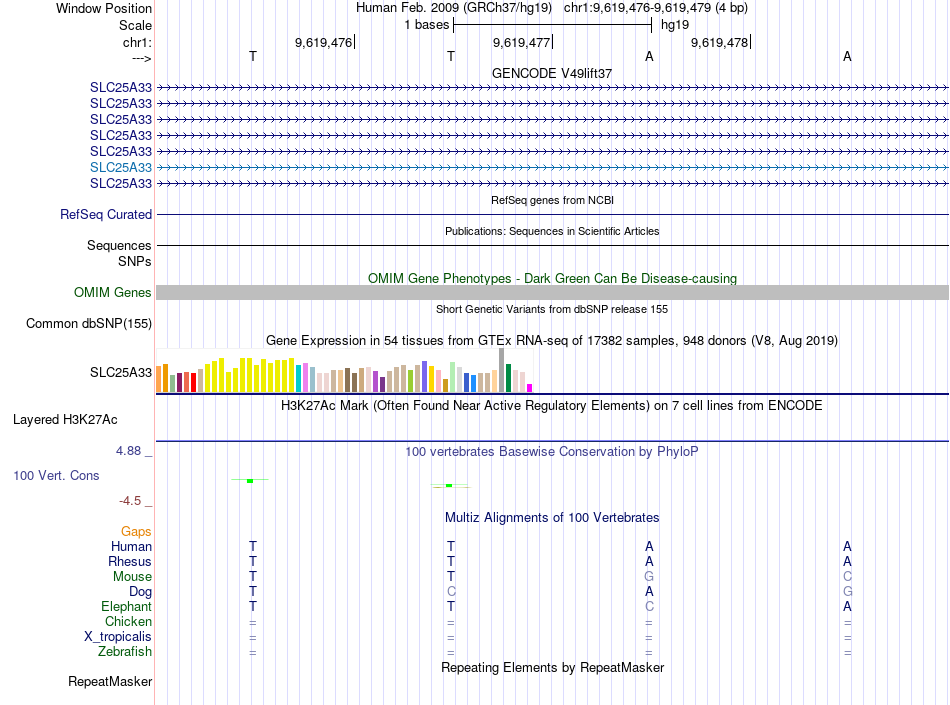The image size is (950, 705).
Task: Click the -4.5 PhyloP lower scale value
Action: [130, 501]
